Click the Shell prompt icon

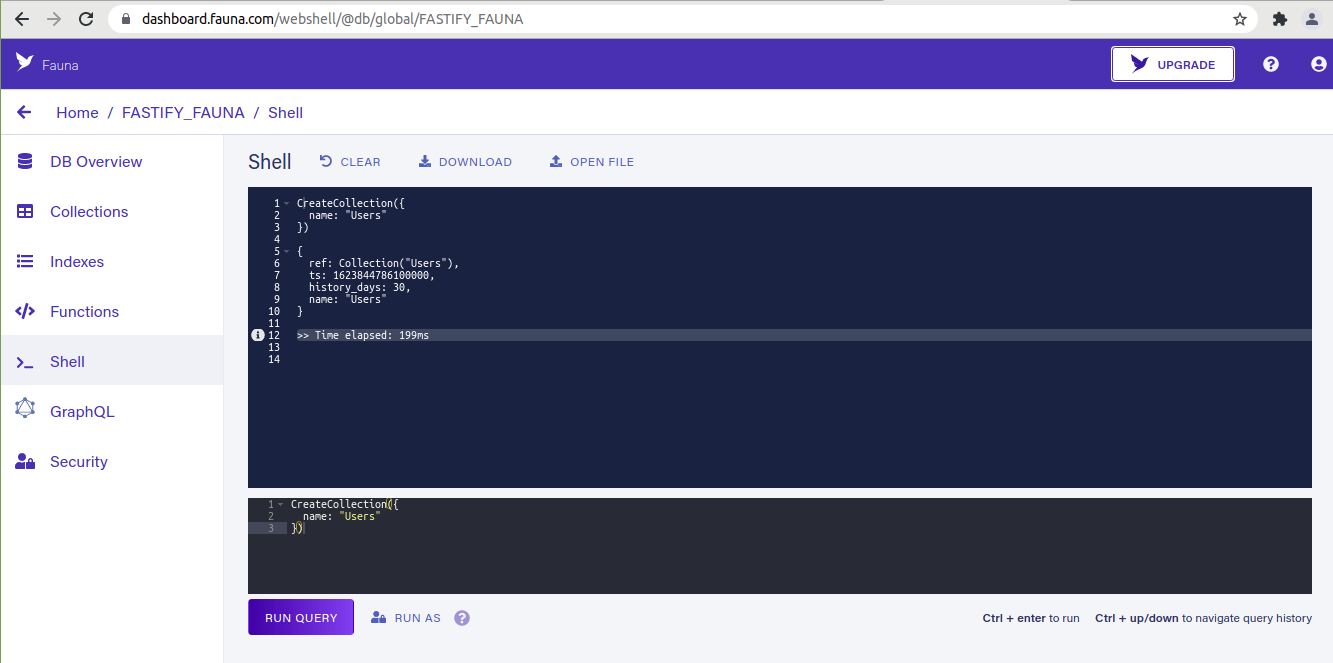point(25,362)
